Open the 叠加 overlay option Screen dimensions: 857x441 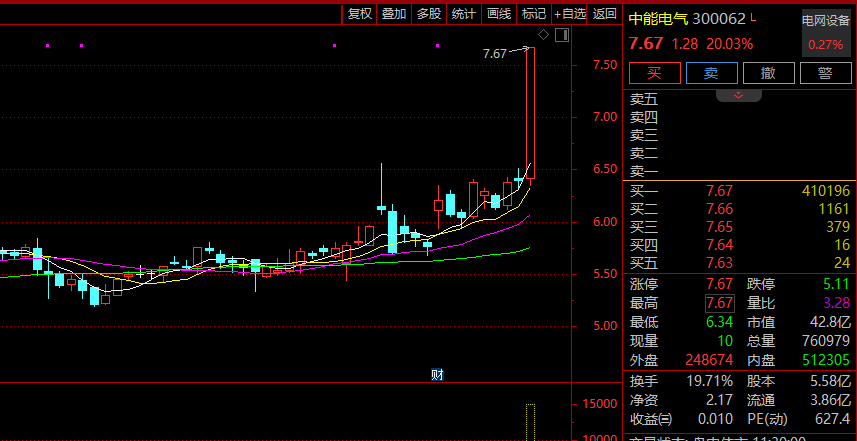394,13
